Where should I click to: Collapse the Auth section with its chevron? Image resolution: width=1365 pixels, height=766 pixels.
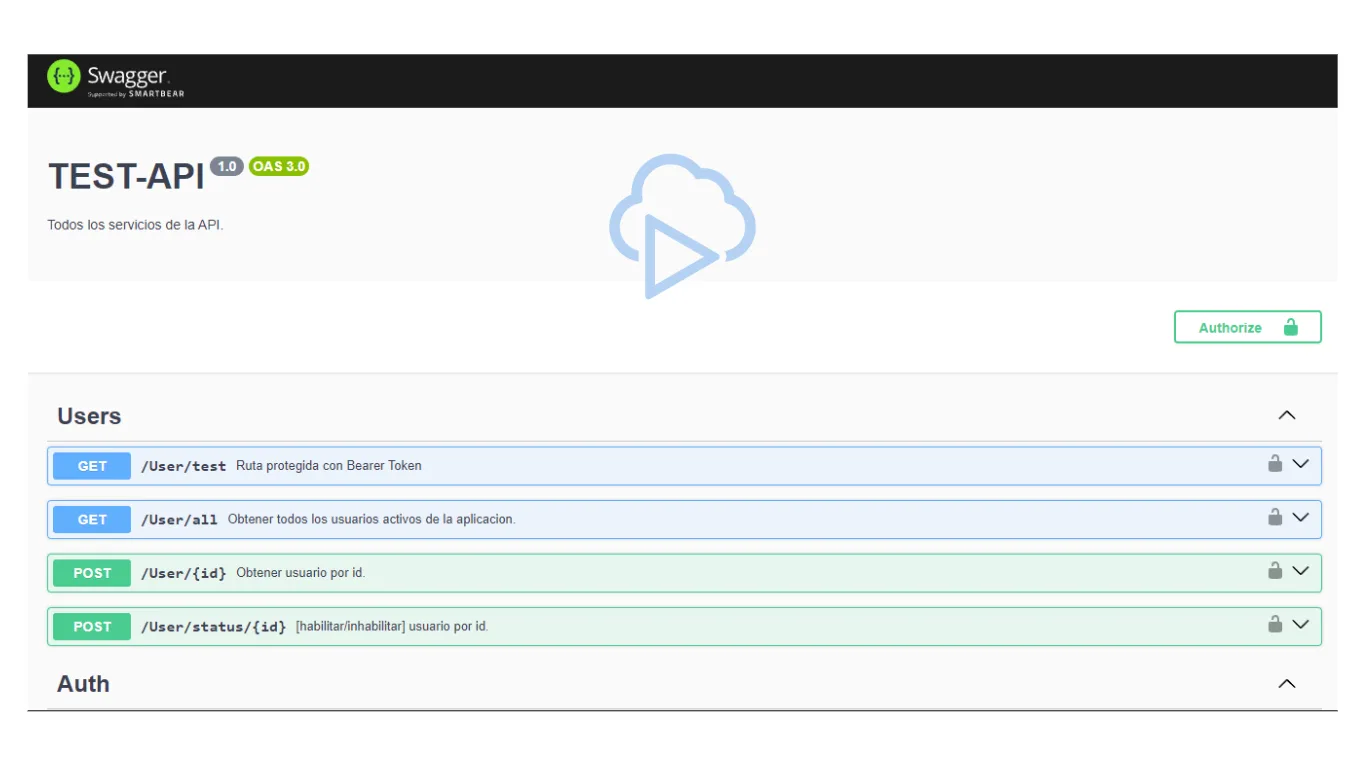point(1287,684)
